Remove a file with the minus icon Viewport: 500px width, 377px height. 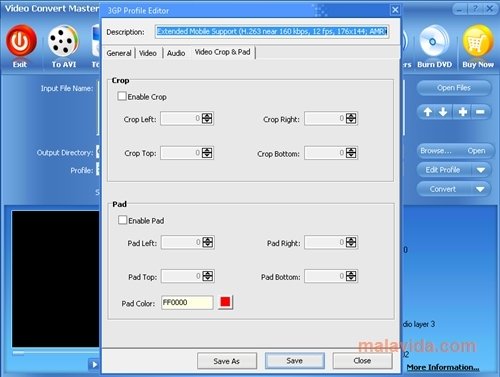tap(480, 112)
